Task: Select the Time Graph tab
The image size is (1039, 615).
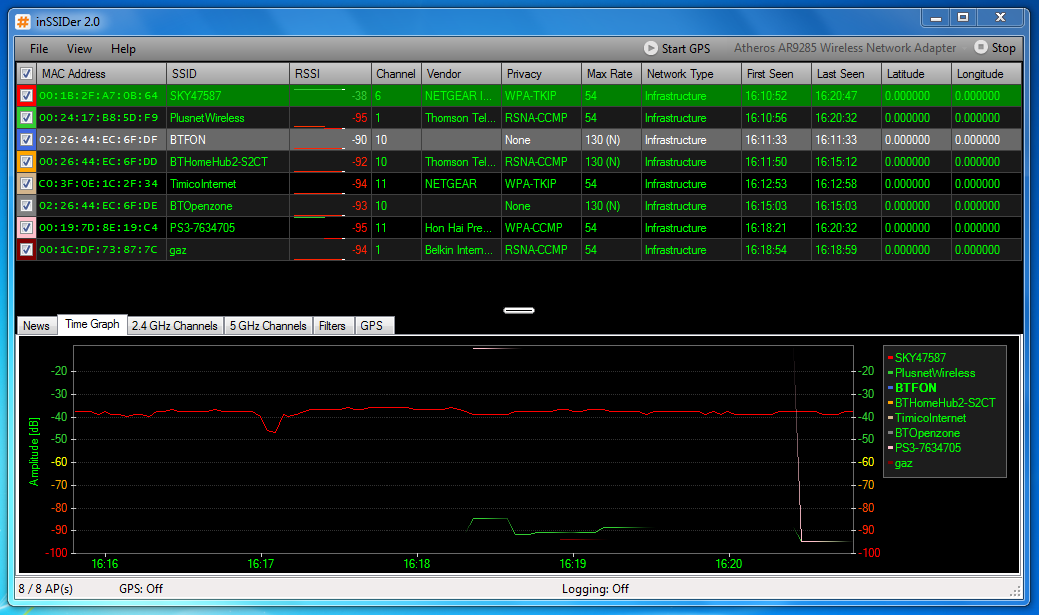Action: click(x=92, y=324)
